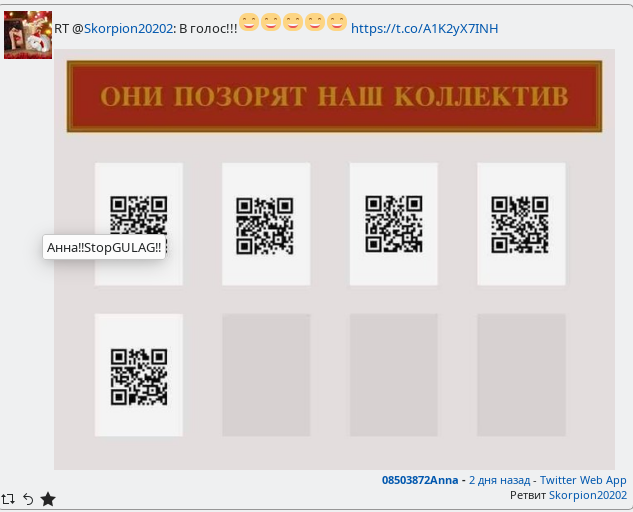Click the last empty gray card in bottom row
Screen dimensions: 633x512
coord(520,375)
